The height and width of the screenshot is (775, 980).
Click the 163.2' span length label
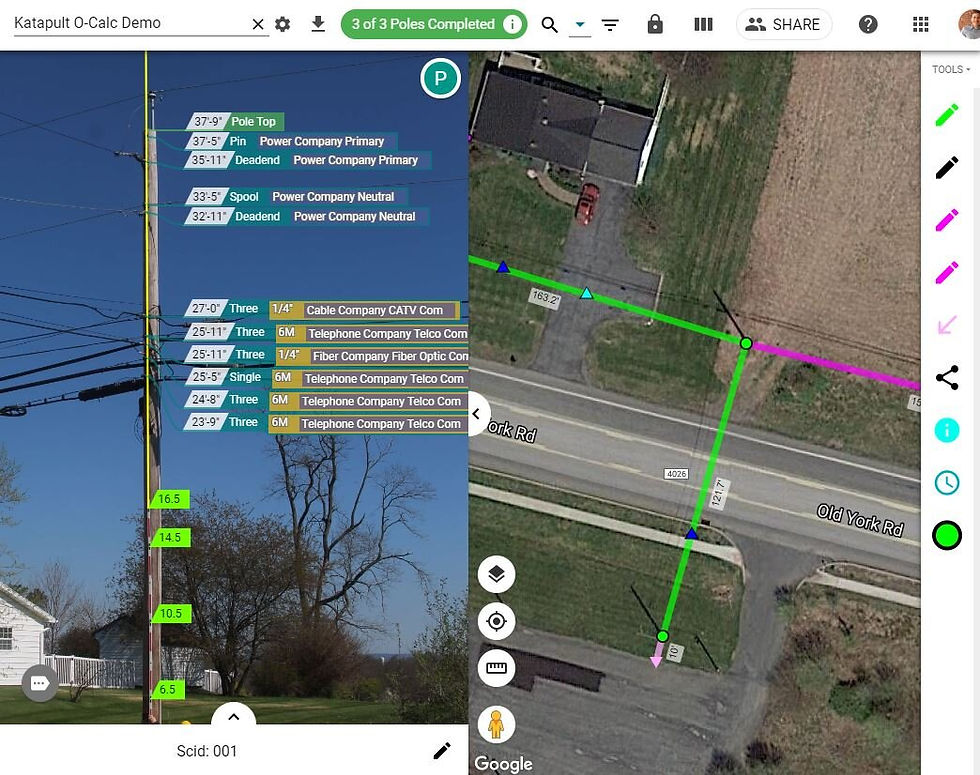[544, 298]
